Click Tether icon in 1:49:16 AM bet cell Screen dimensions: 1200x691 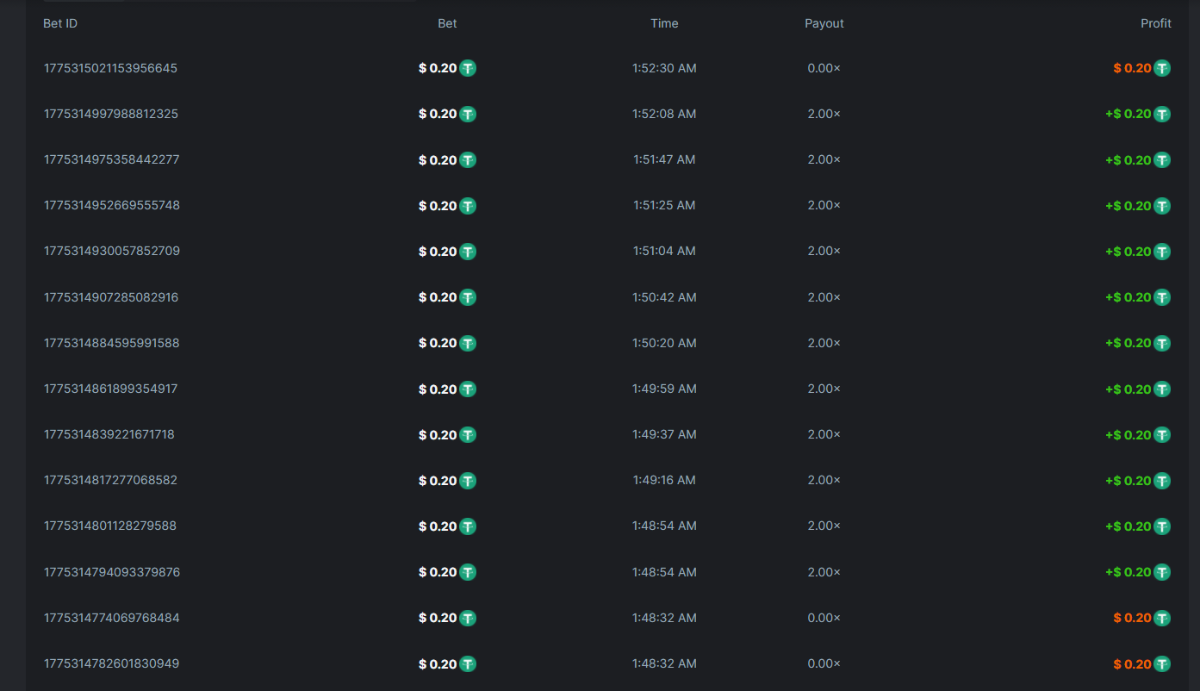point(468,480)
